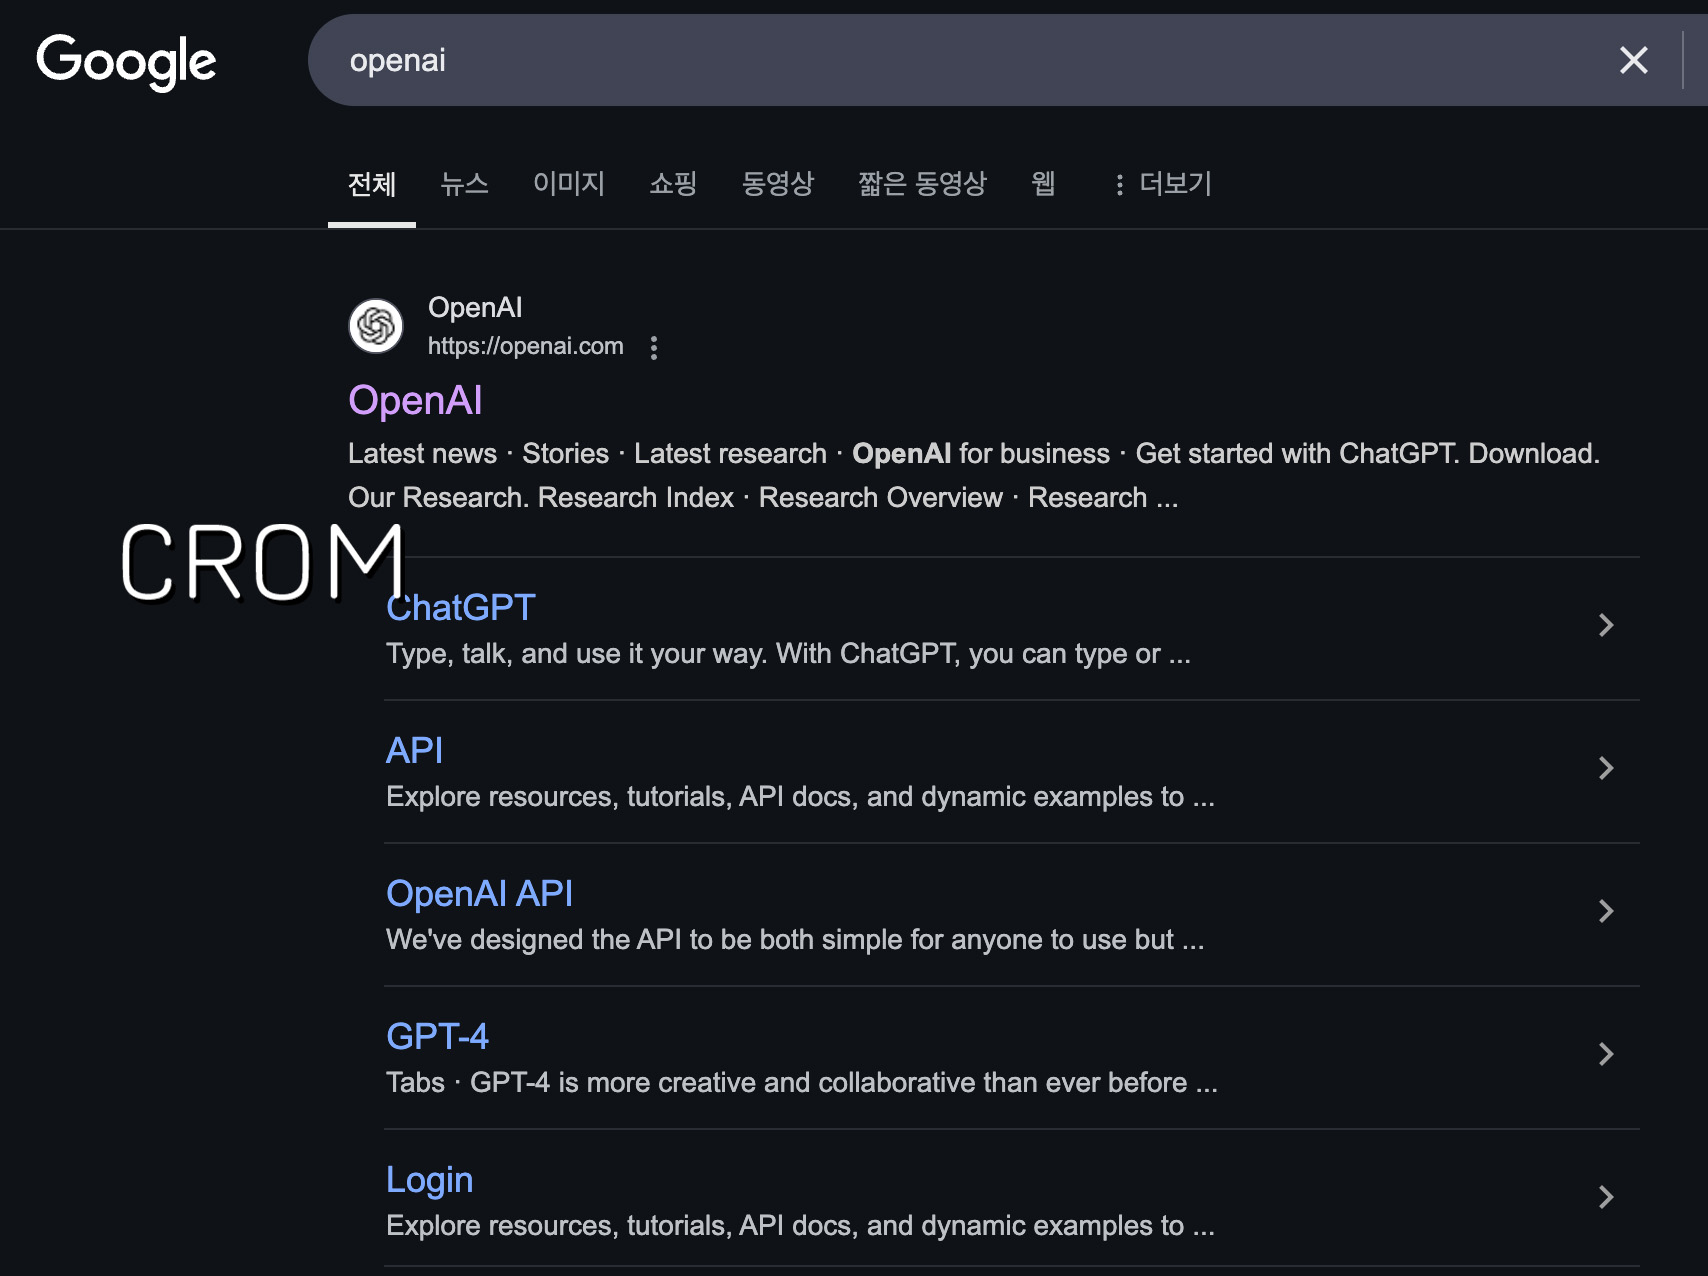Open the 이미지 tab

coord(569,184)
